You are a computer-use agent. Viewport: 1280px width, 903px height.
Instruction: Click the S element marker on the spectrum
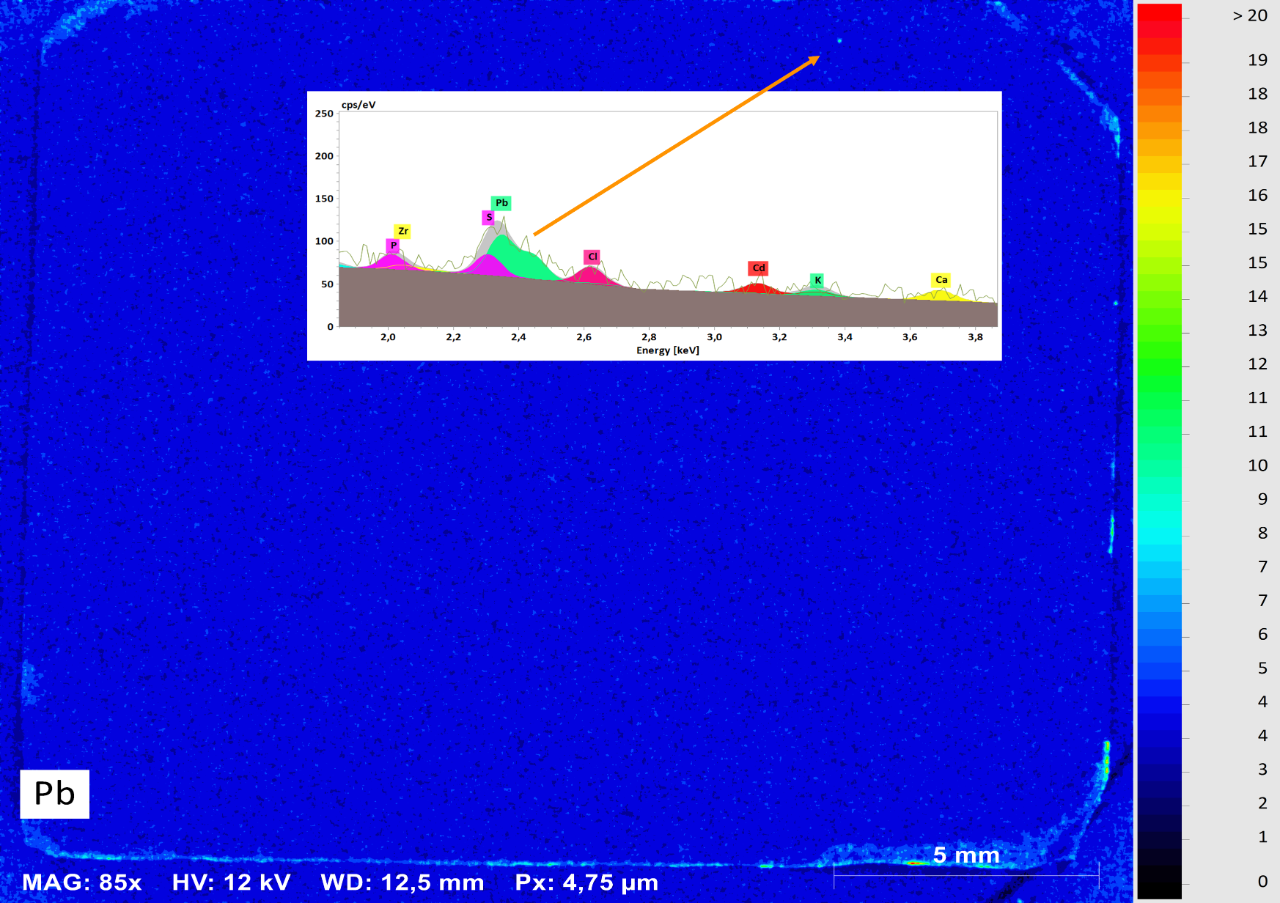487,215
